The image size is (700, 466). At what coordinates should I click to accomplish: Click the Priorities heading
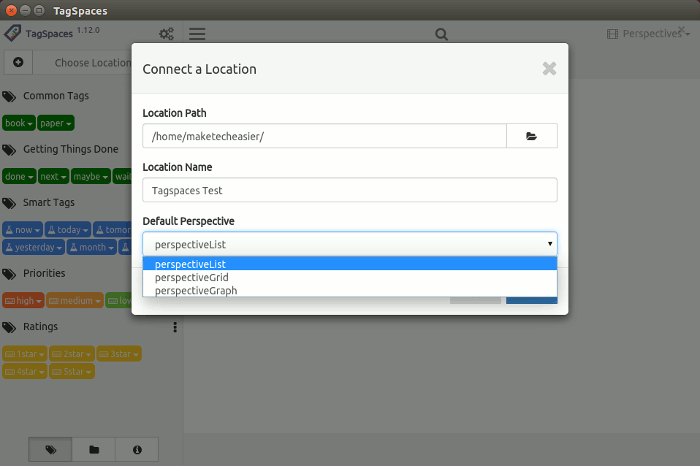(x=44, y=273)
